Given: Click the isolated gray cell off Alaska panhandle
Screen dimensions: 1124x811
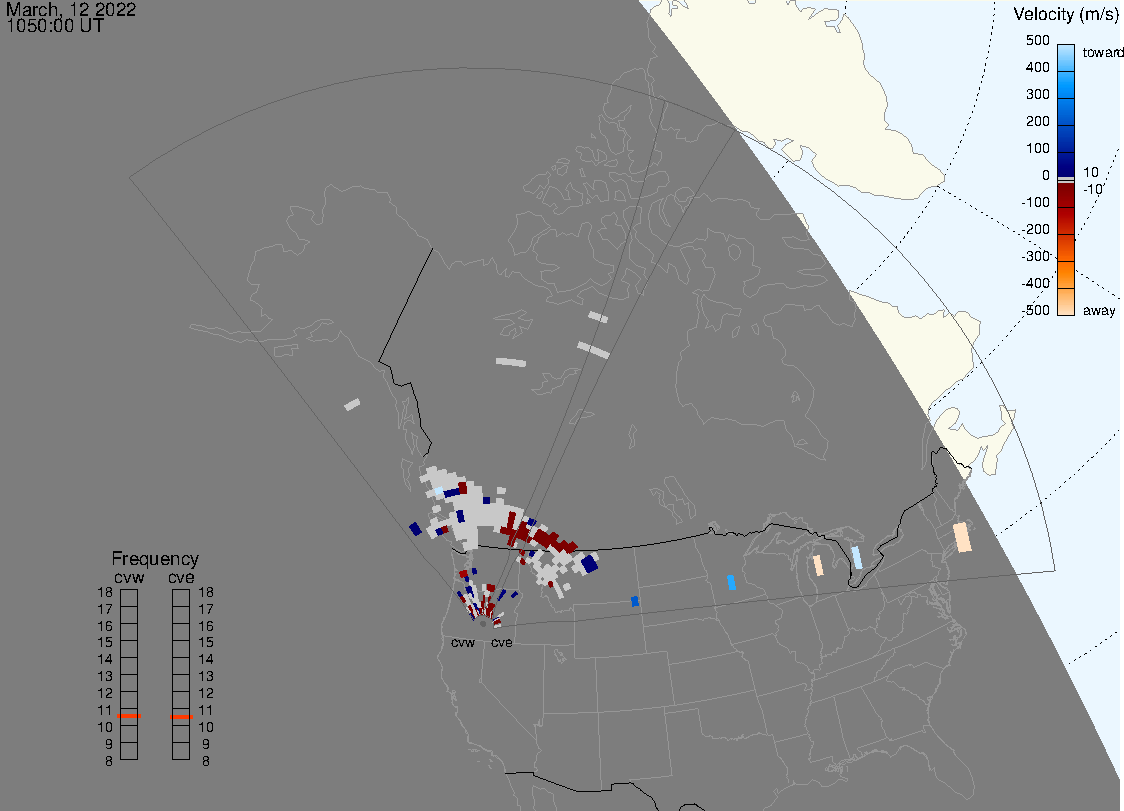Looking at the screenshot, I should coord(352,404).
